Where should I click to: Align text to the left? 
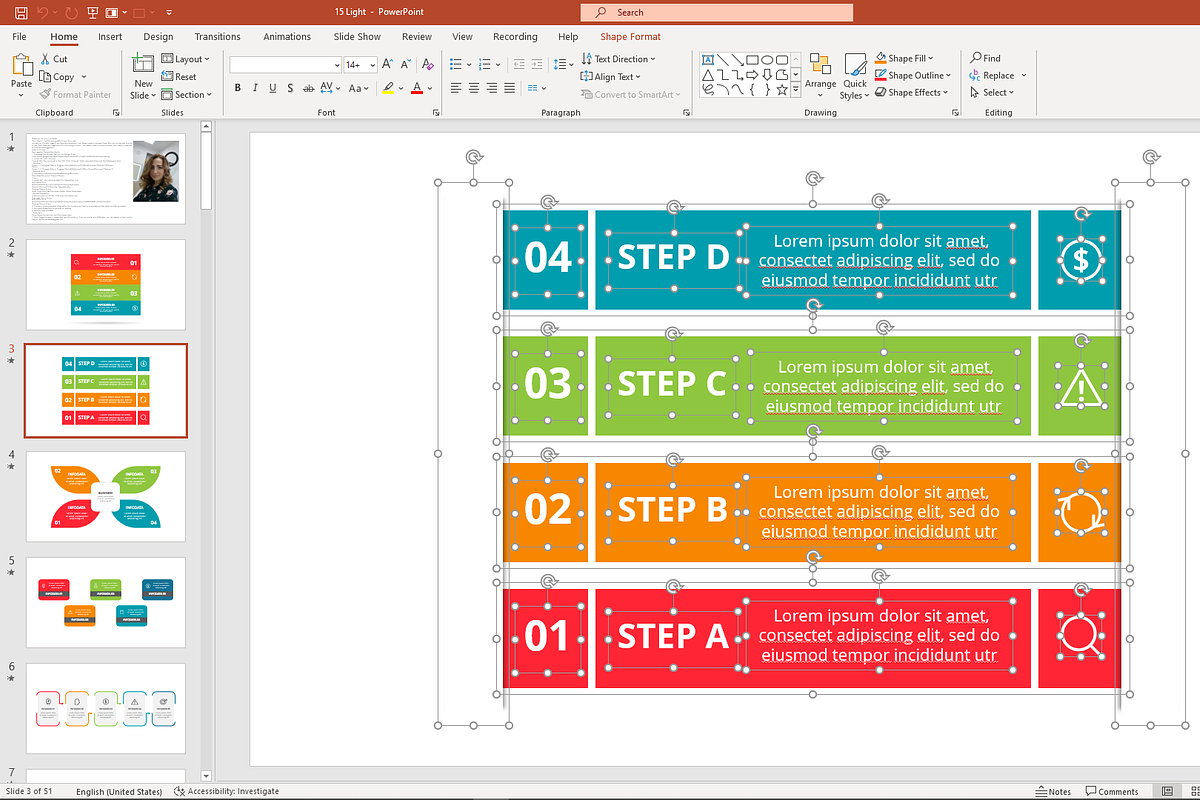click(x=455, y=88)
